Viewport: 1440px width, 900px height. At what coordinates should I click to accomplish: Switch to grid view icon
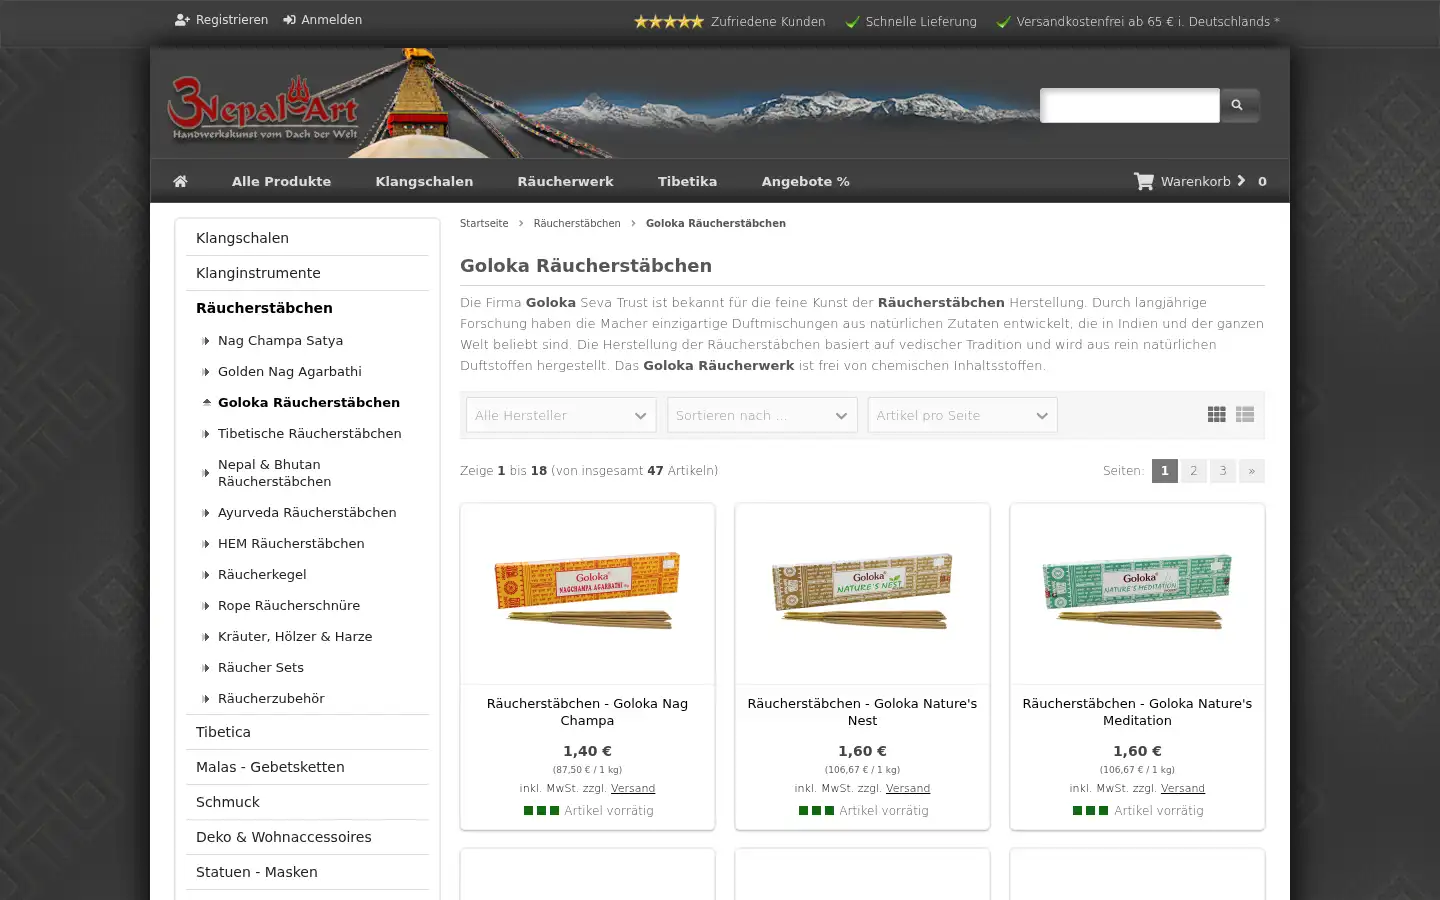click(x=1216, y=414)
